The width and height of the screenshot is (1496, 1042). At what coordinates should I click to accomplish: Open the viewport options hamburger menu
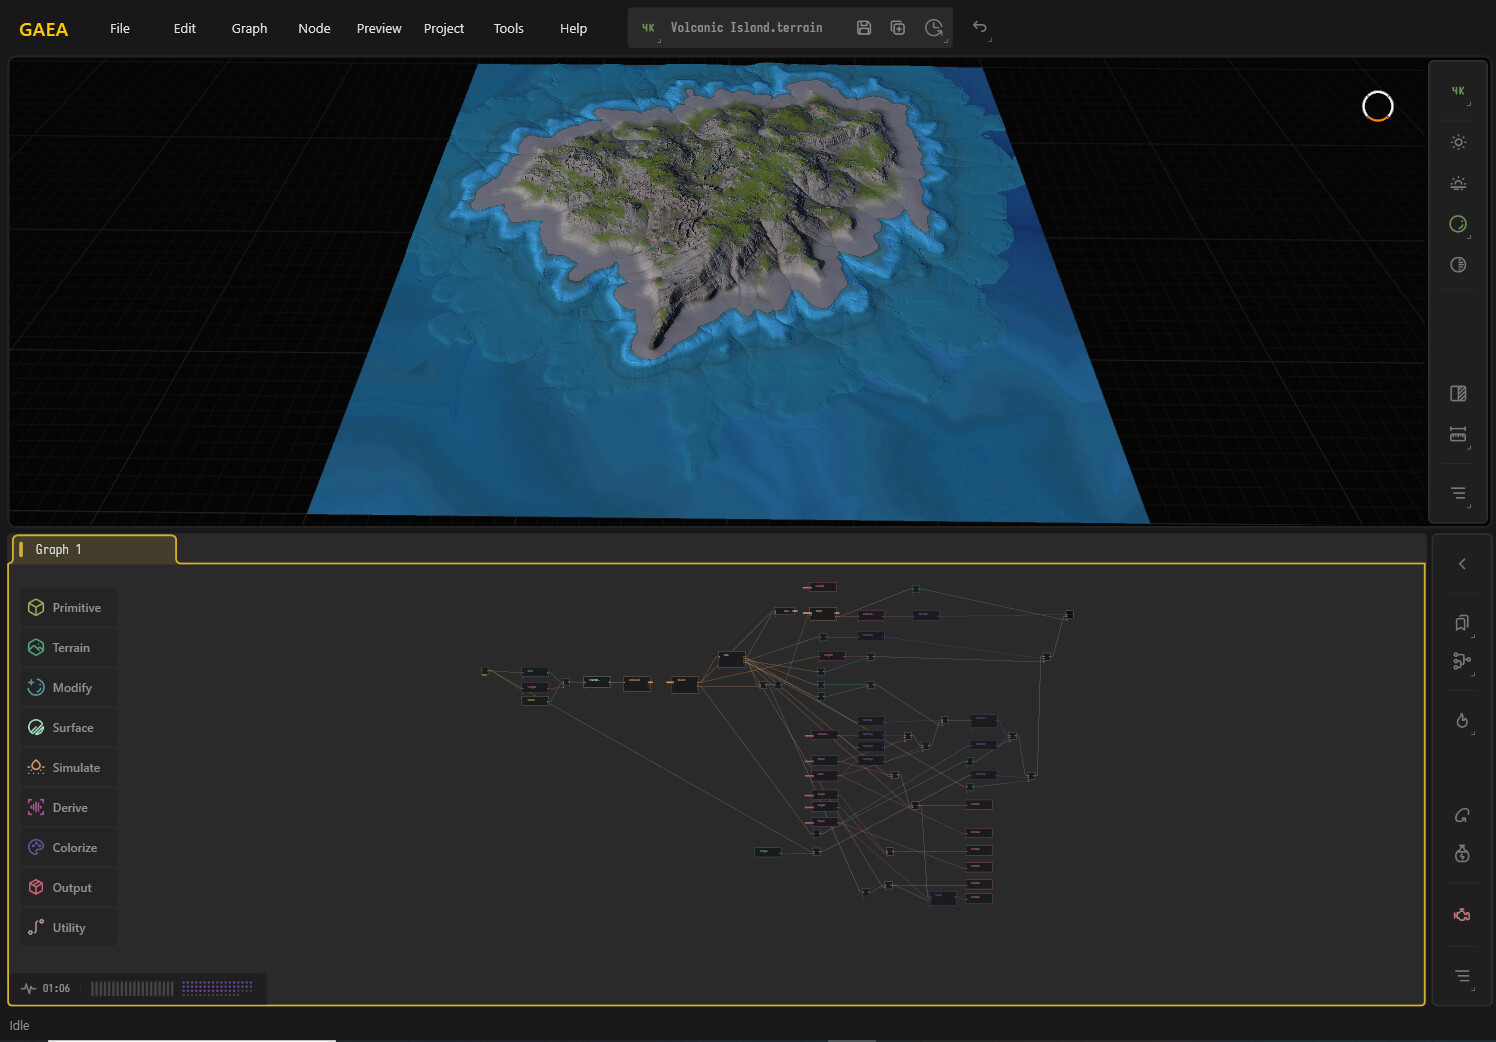click(1457, 493)
